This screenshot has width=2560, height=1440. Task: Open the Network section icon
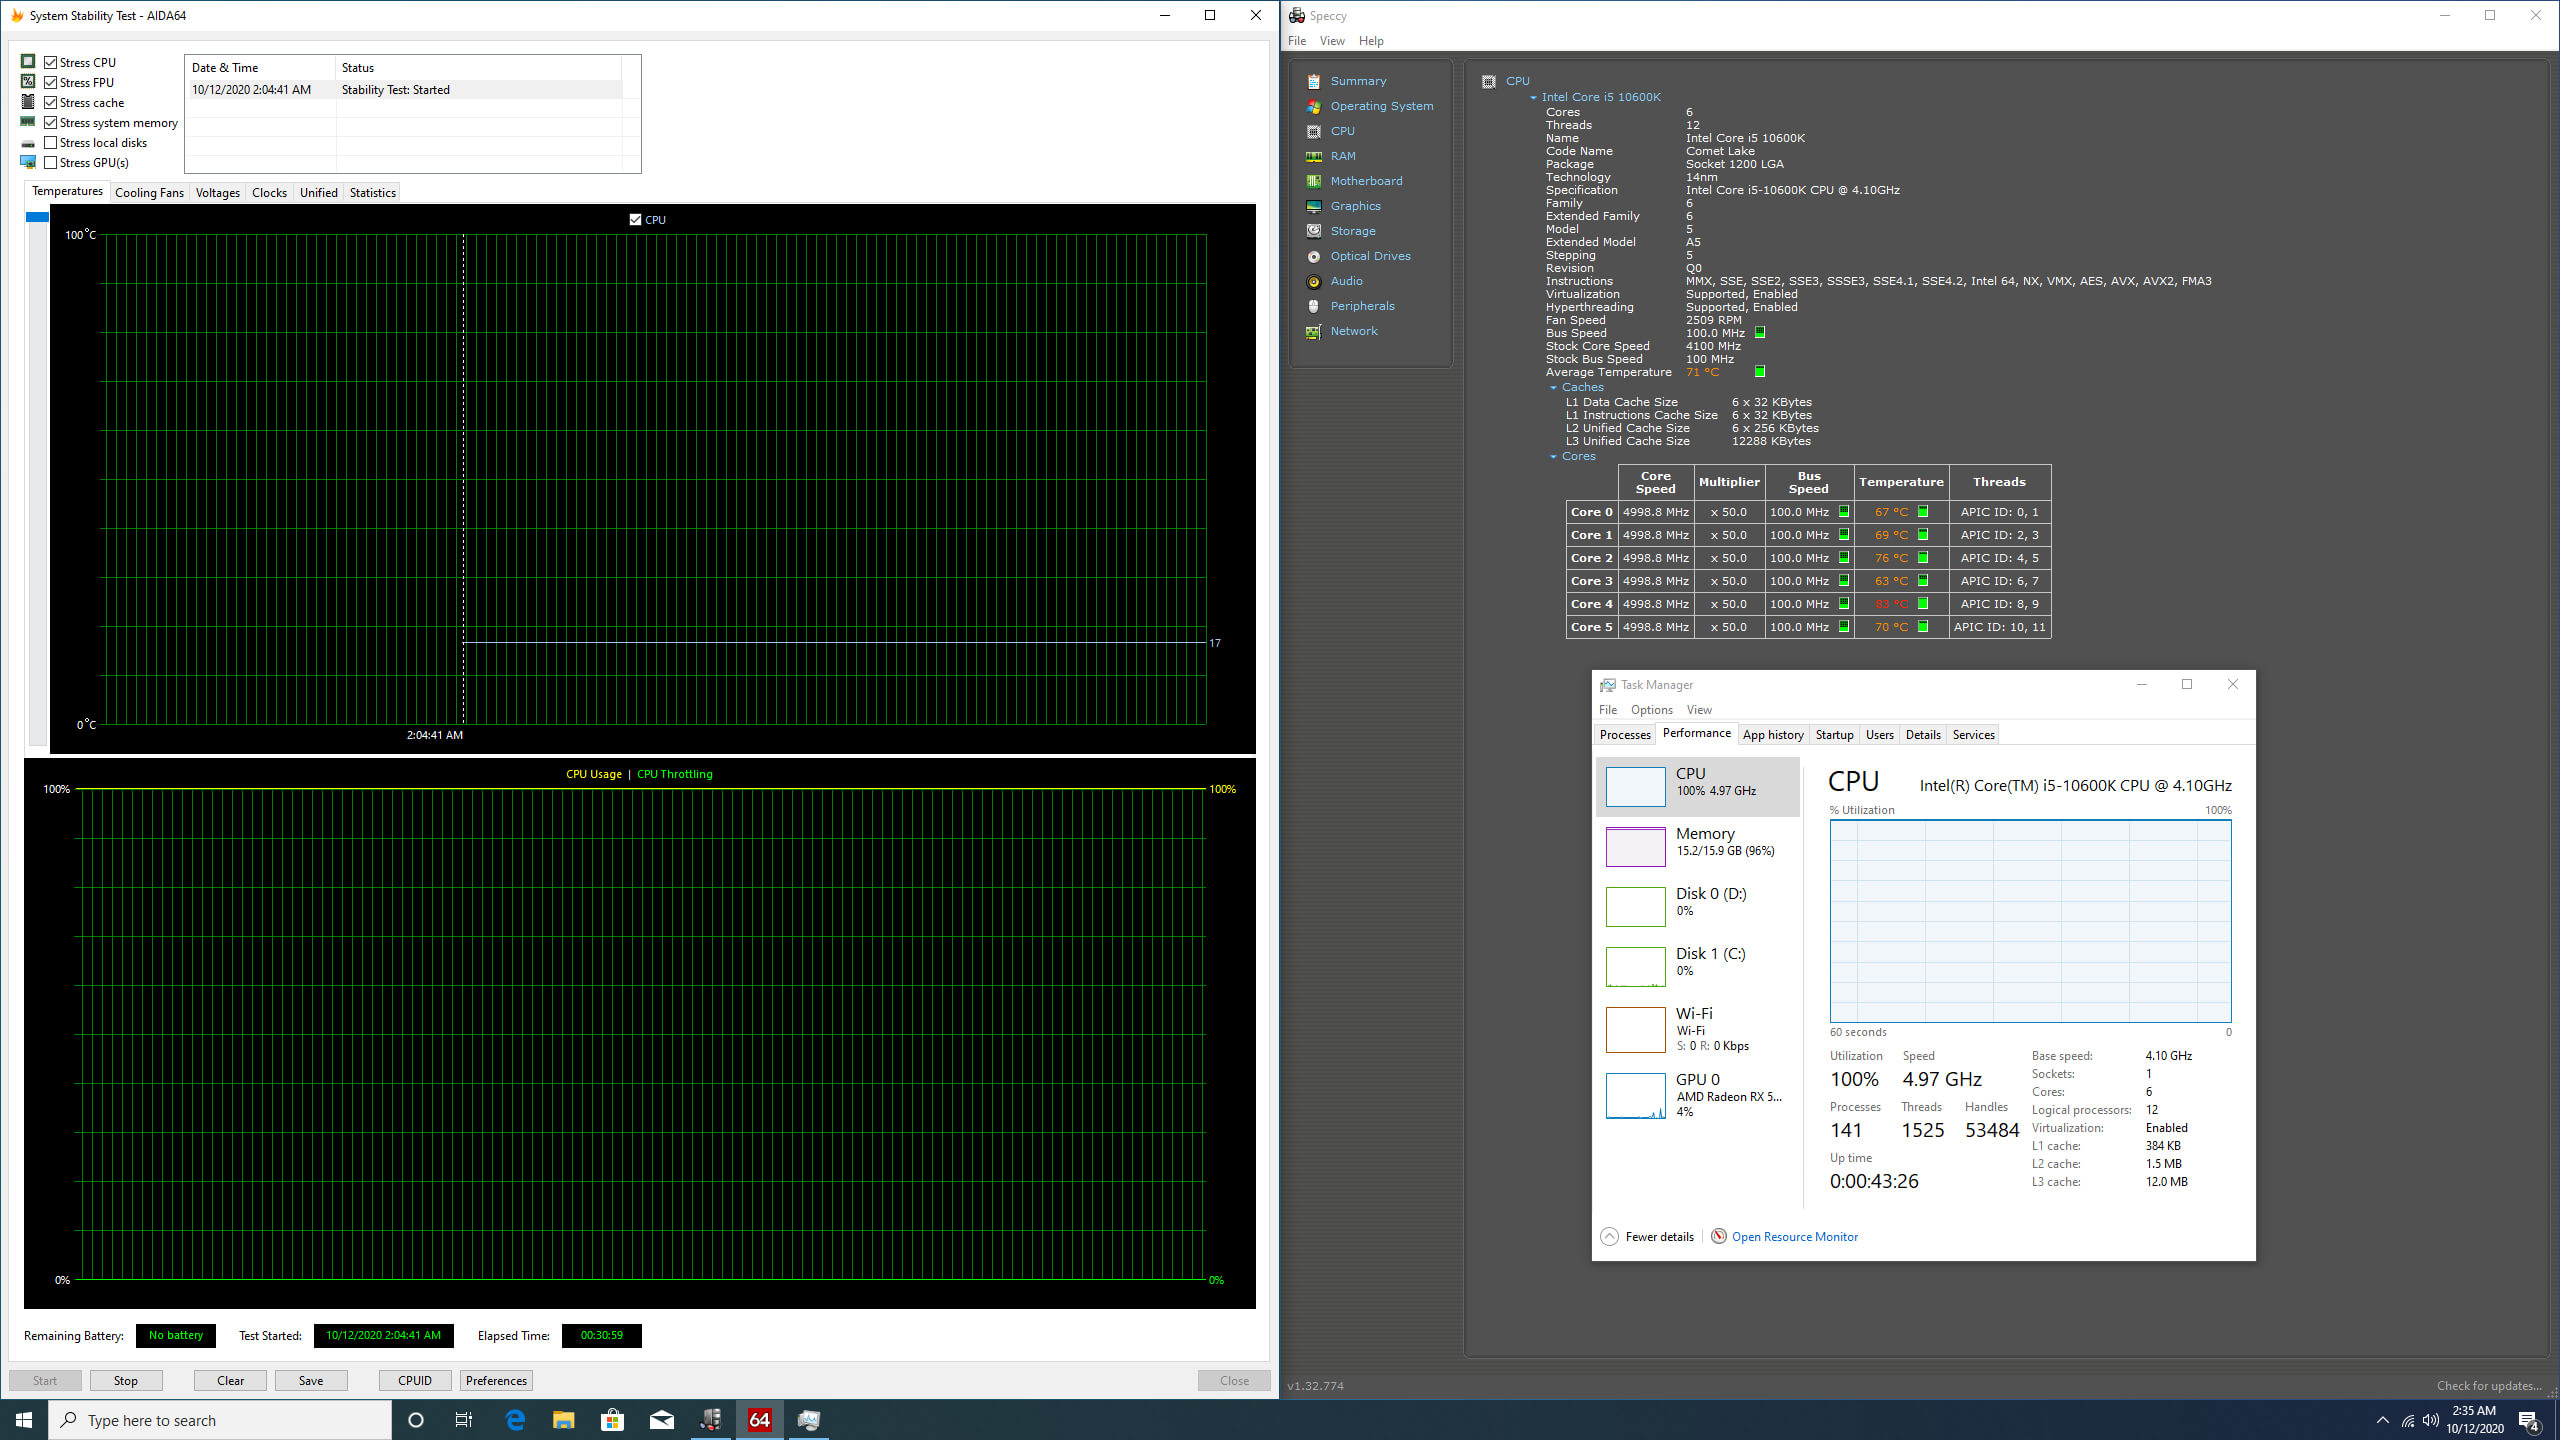coord(1314,331)
